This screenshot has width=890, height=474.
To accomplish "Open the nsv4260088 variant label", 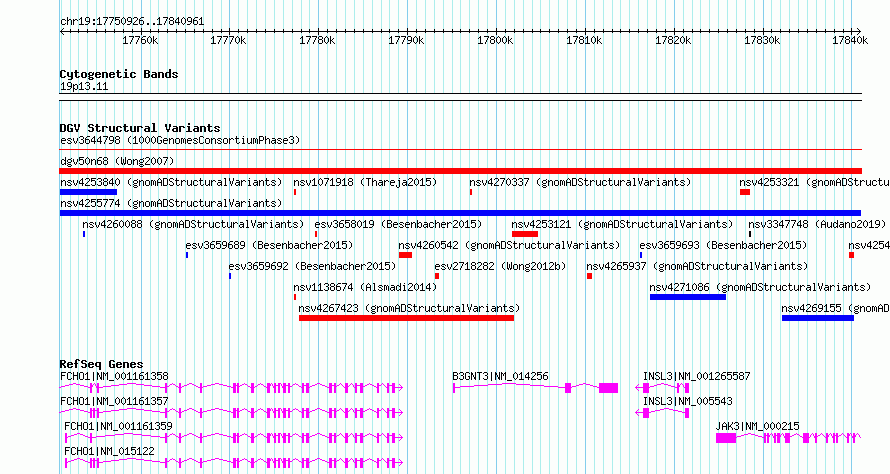I will (194, 224).
